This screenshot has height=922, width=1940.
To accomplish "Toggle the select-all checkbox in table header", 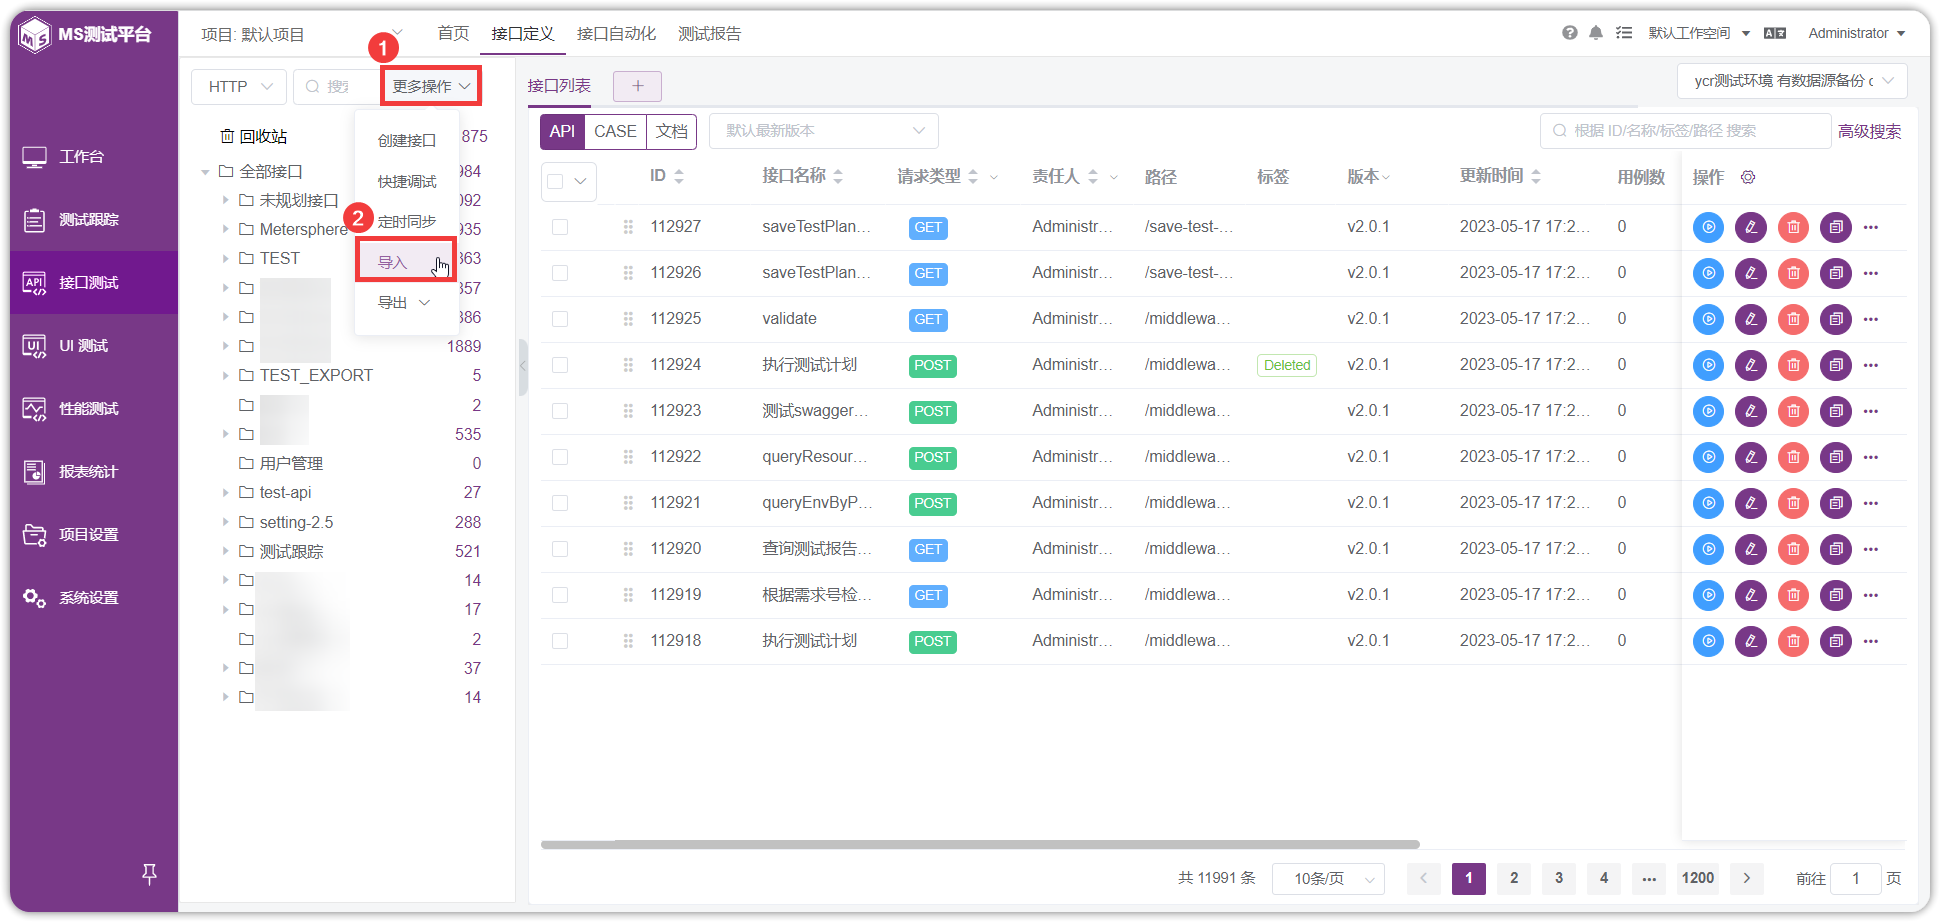I will 556,181.
